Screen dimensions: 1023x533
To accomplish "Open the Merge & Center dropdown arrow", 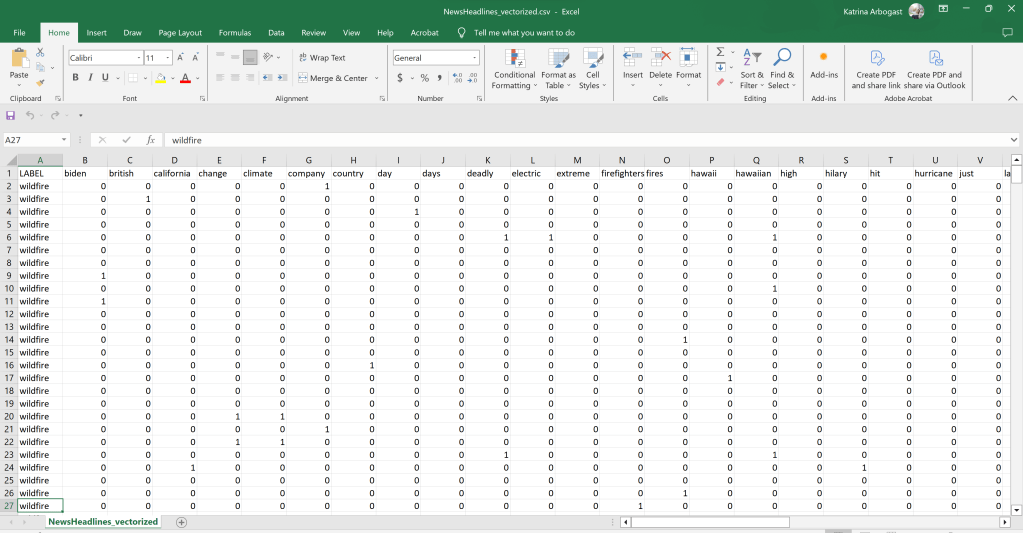I will pyautogui.click(x=374, y=78).
